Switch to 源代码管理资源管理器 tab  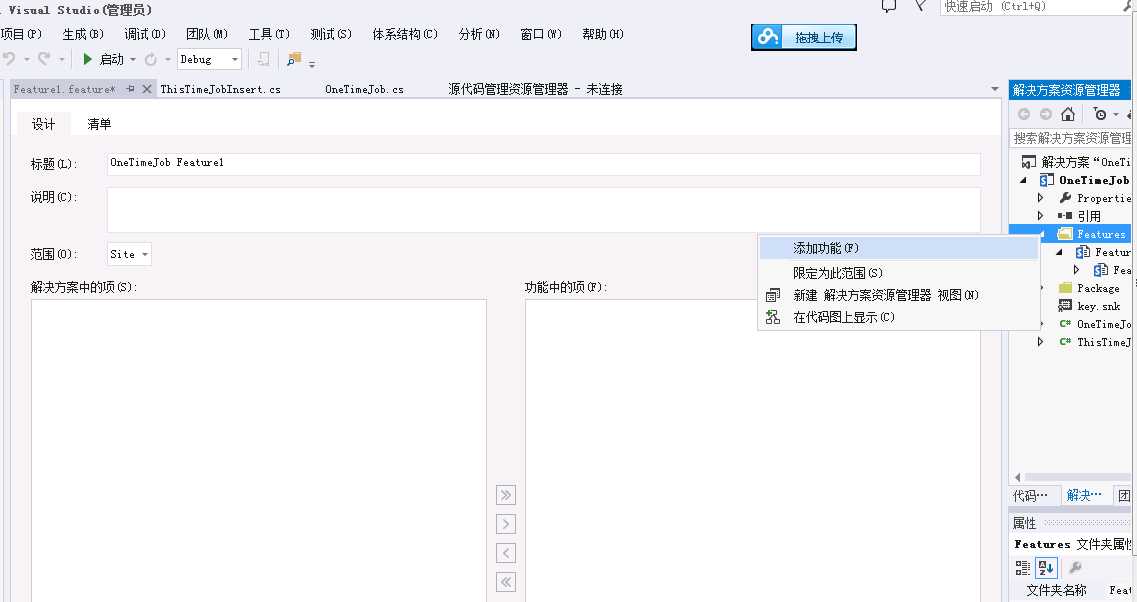coord(535,89)
